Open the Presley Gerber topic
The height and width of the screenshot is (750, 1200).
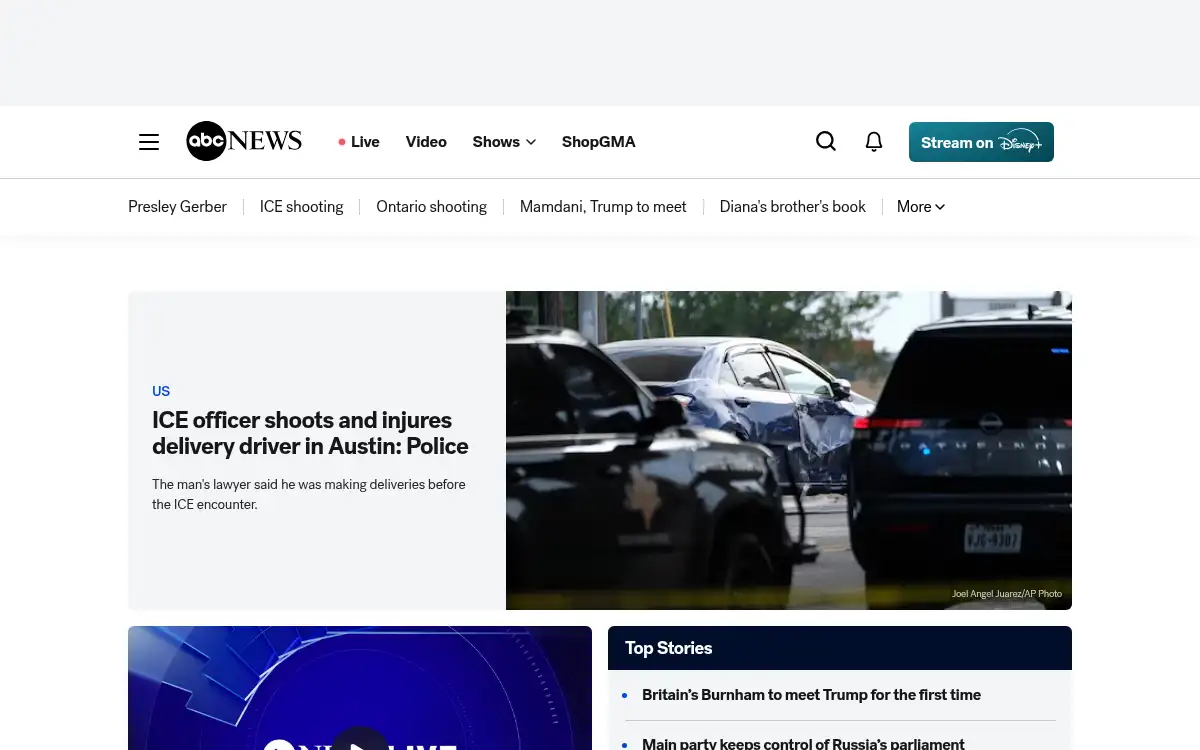tap(177, 207)
